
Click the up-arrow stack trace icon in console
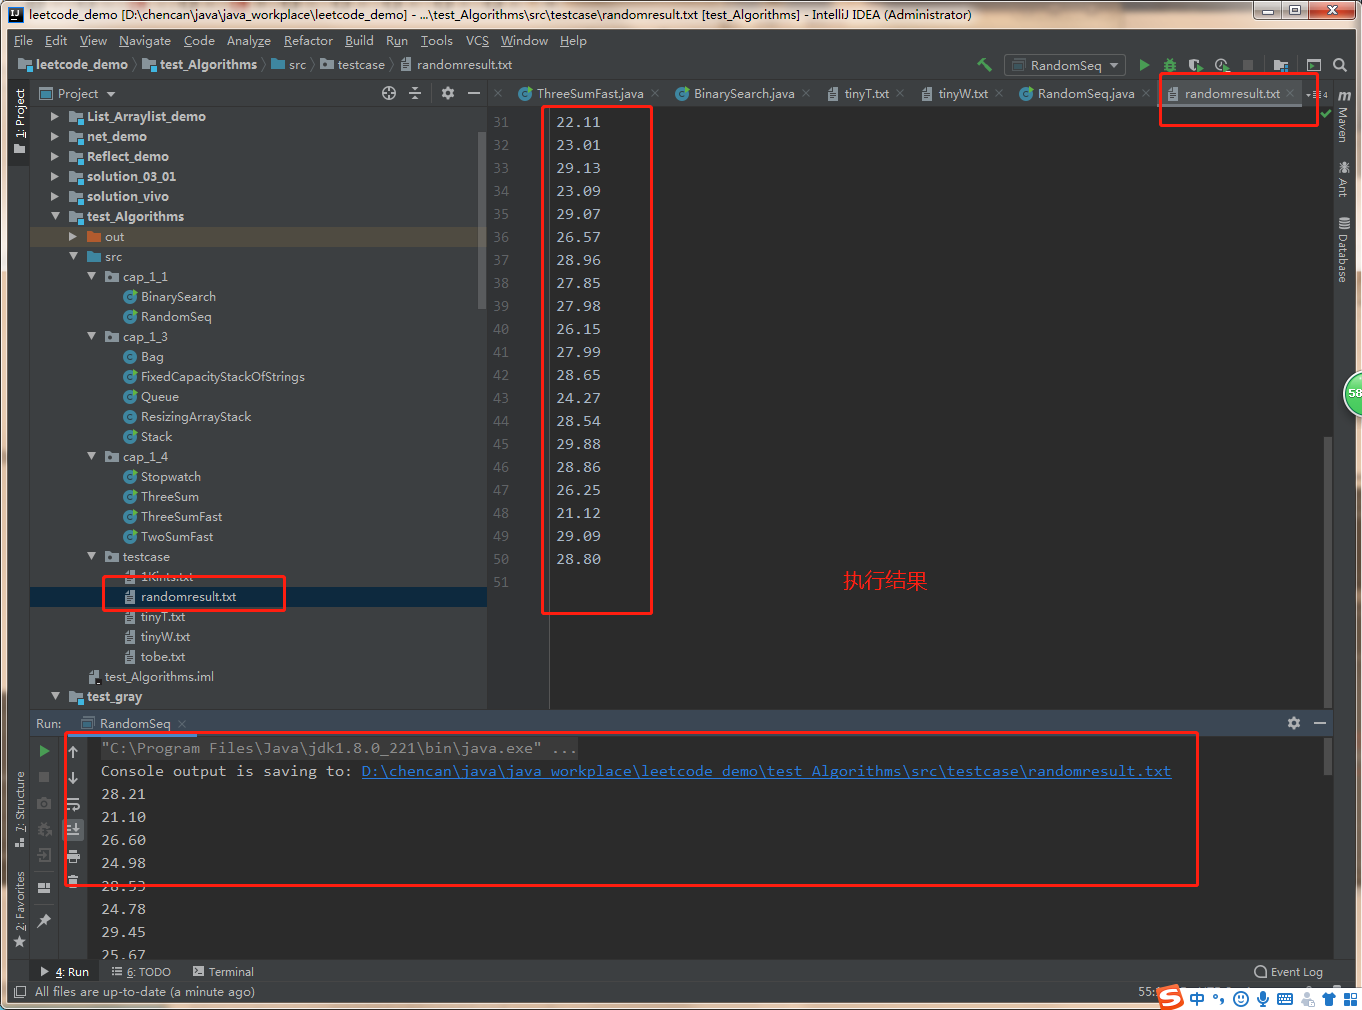pyautogui.click(x=73, y=751)
